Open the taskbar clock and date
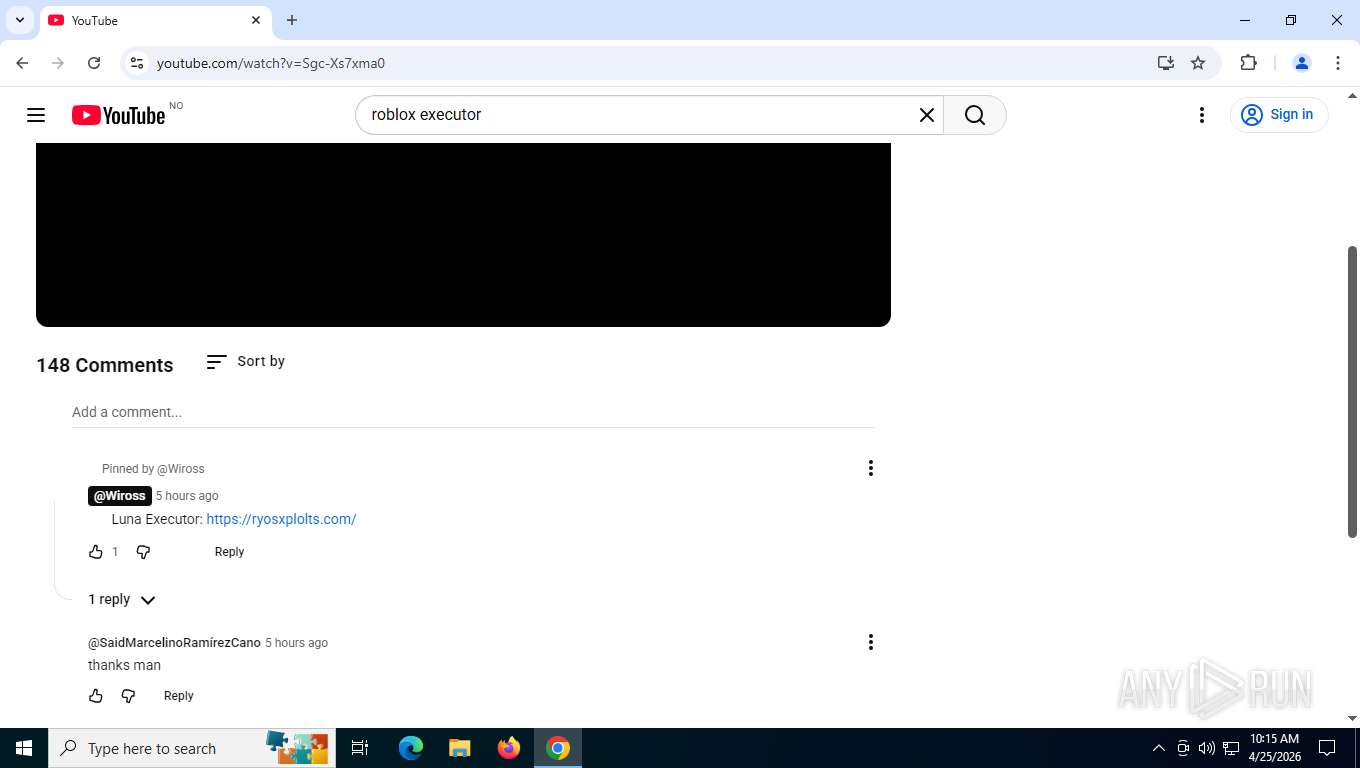Image resolution: width=1360 pixels, height=768 pixels. (x=1274, y=748)
